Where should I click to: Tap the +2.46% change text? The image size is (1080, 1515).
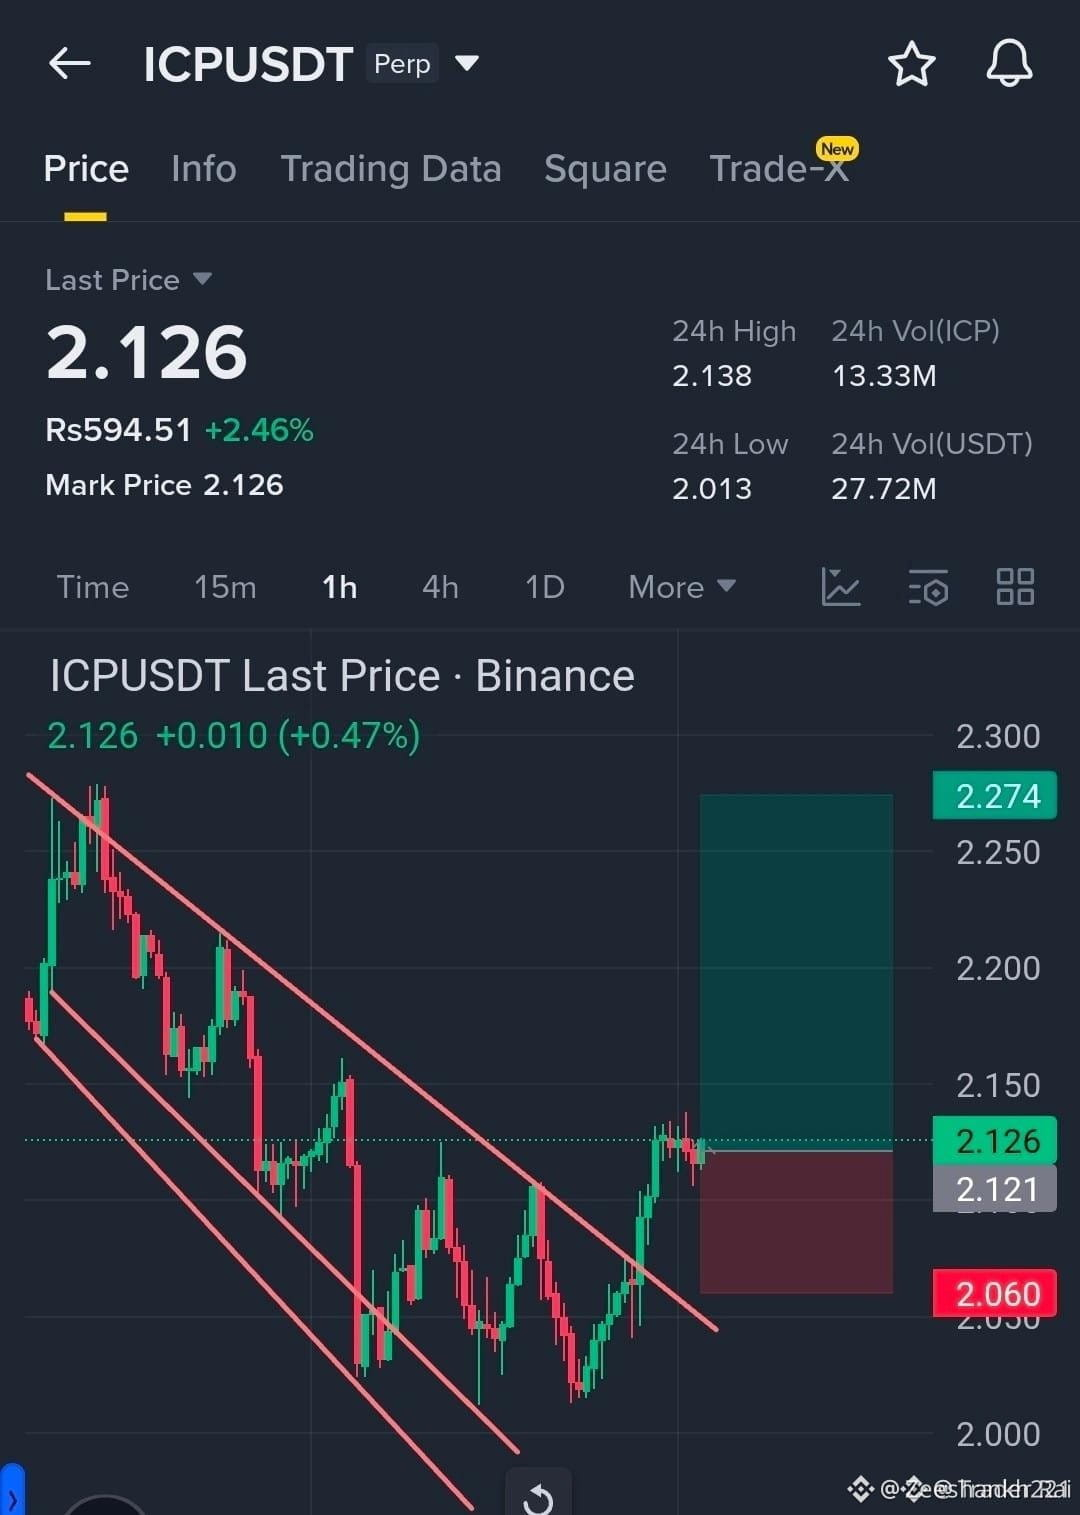coord(259,430)
